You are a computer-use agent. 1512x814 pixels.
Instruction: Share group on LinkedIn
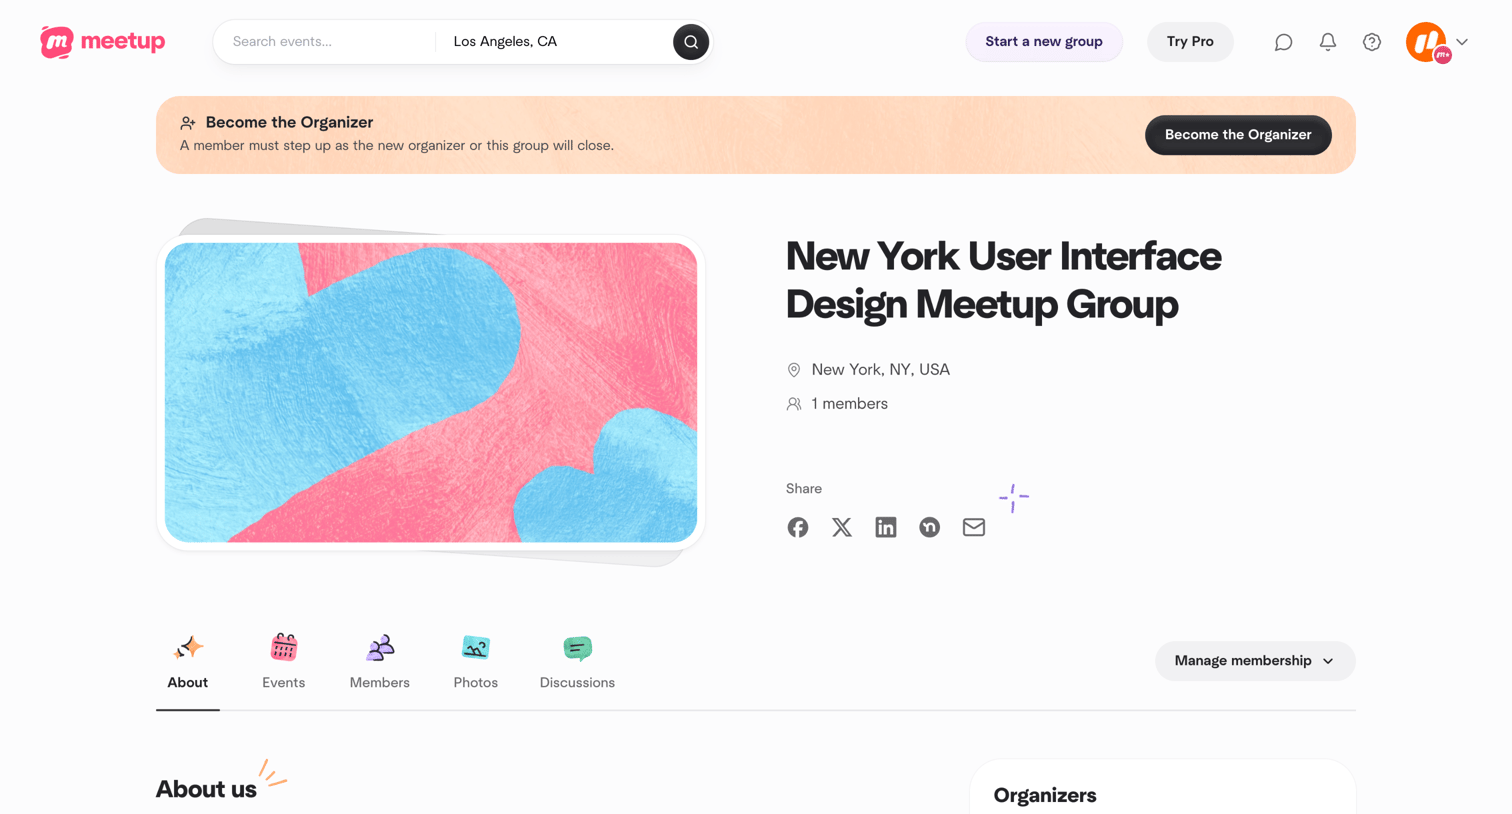(x=886, y=527)
